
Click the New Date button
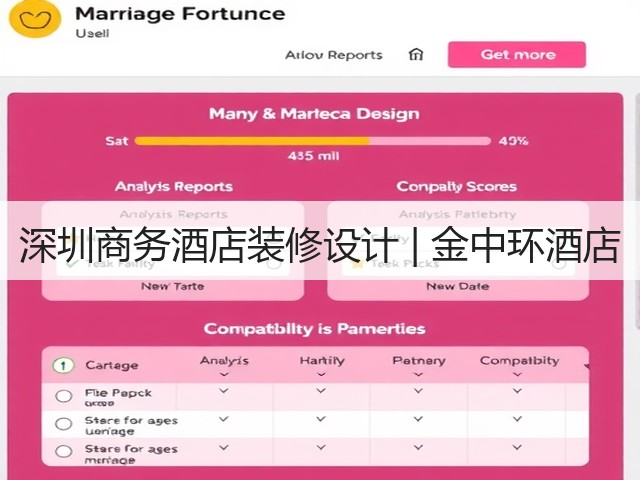click(458, 286)
